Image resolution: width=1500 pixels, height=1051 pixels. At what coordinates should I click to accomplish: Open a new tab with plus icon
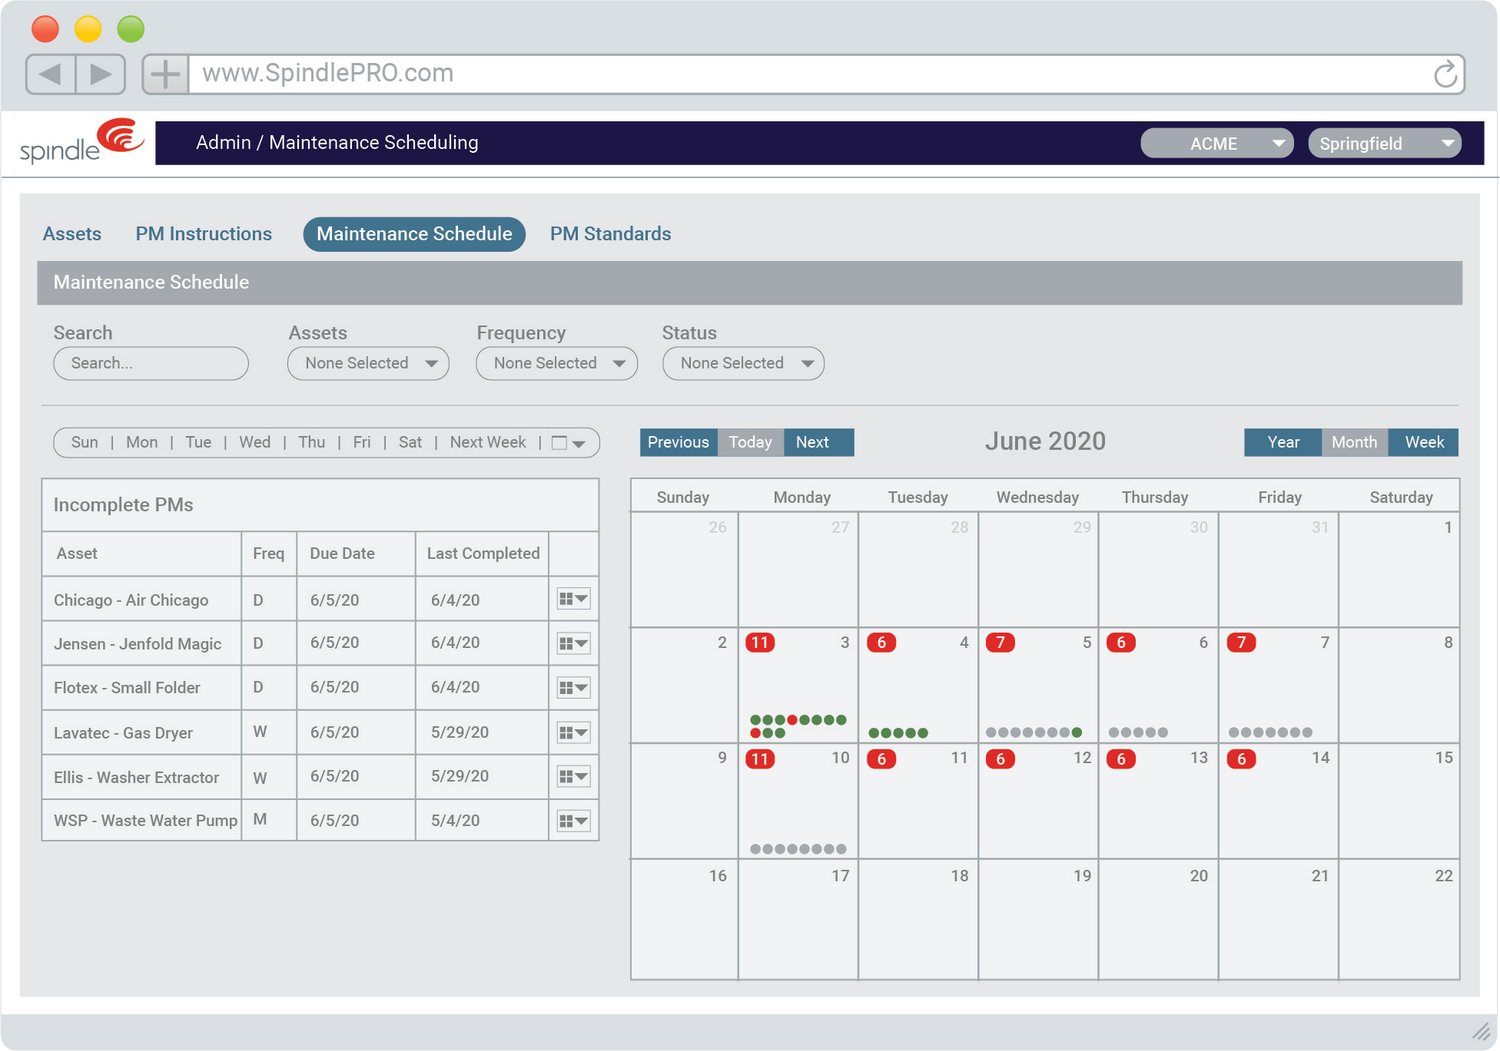(x=165, y=74)
